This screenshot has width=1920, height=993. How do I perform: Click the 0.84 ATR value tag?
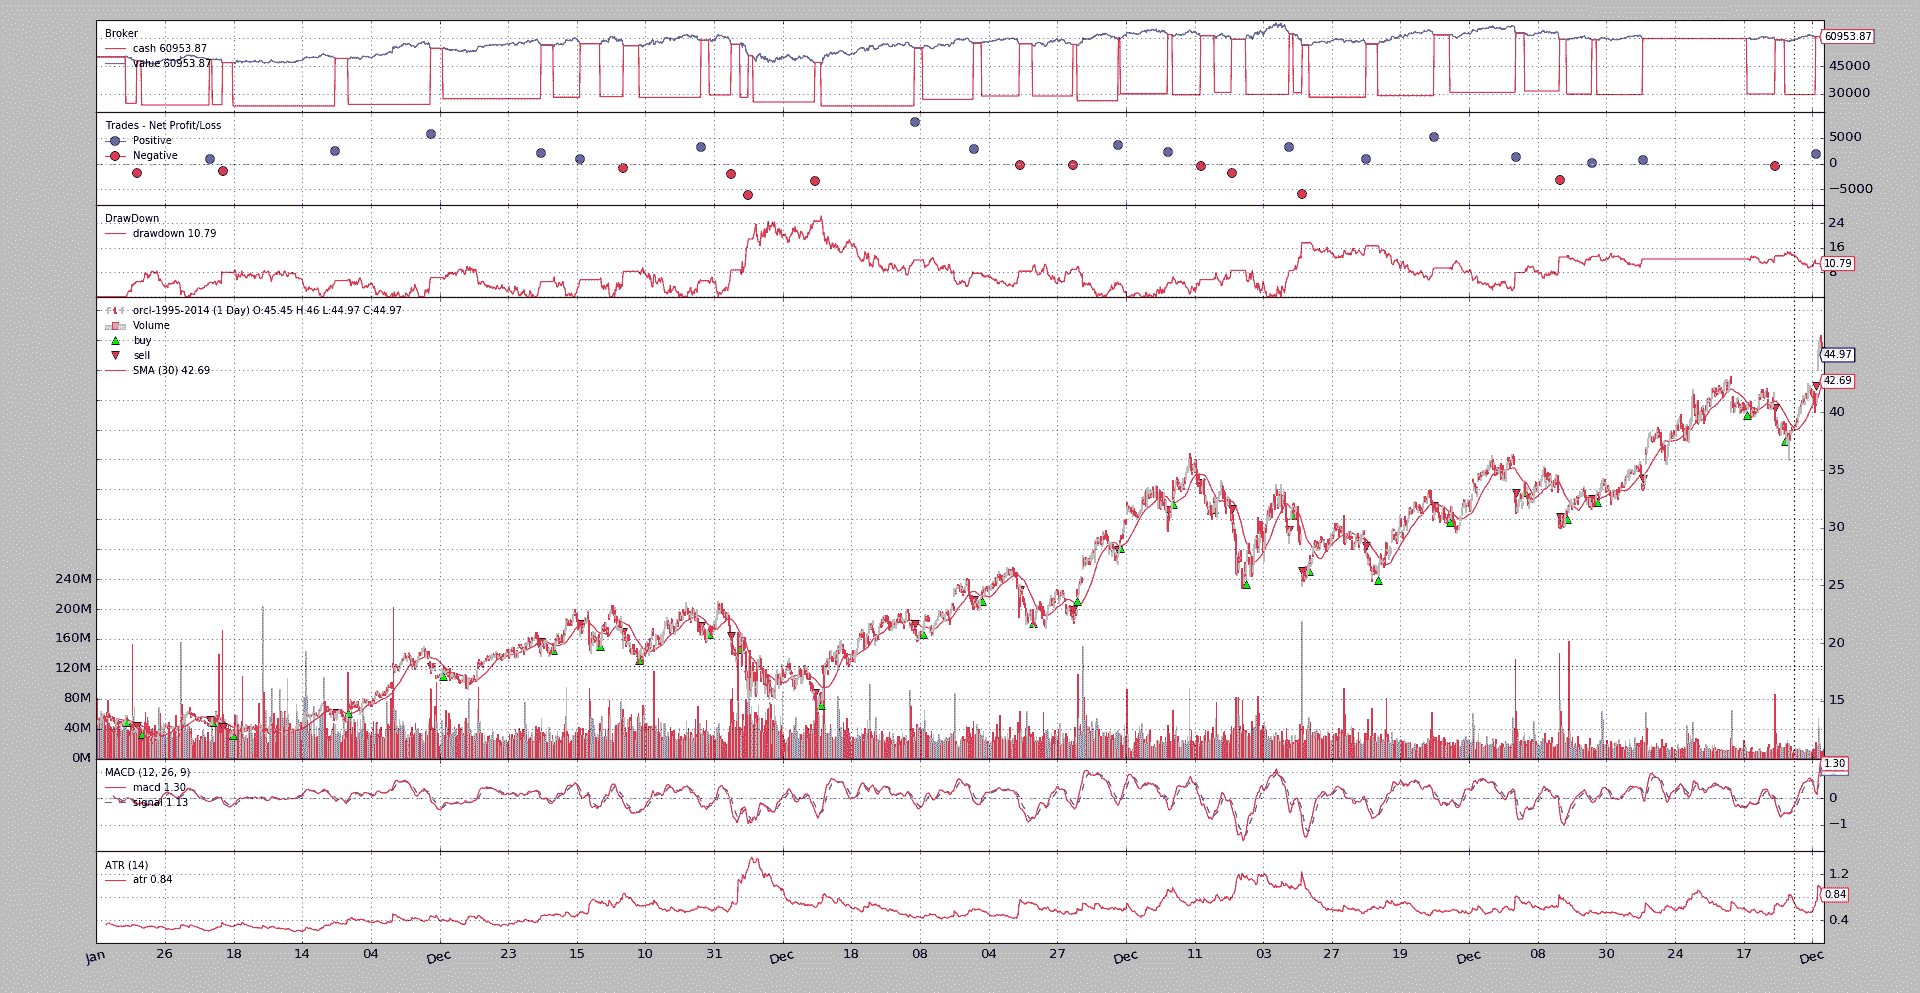[1835, 895]
